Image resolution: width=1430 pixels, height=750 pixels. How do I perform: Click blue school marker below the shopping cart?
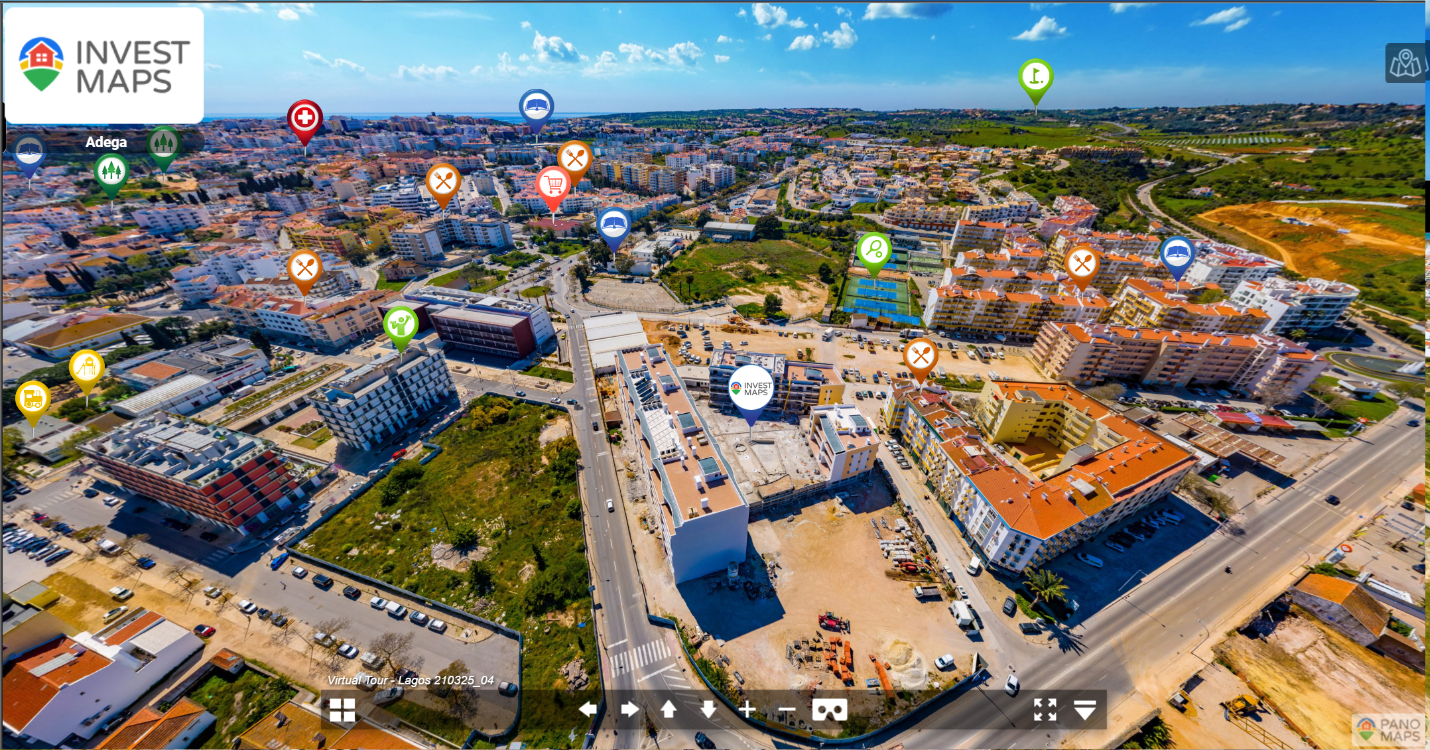click(614, 225)
